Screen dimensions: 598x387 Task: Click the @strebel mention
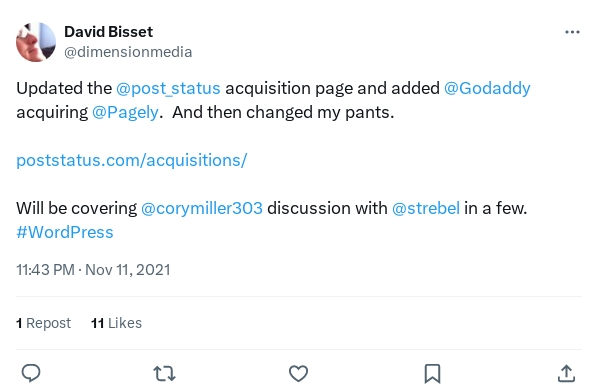coord(426,208)
